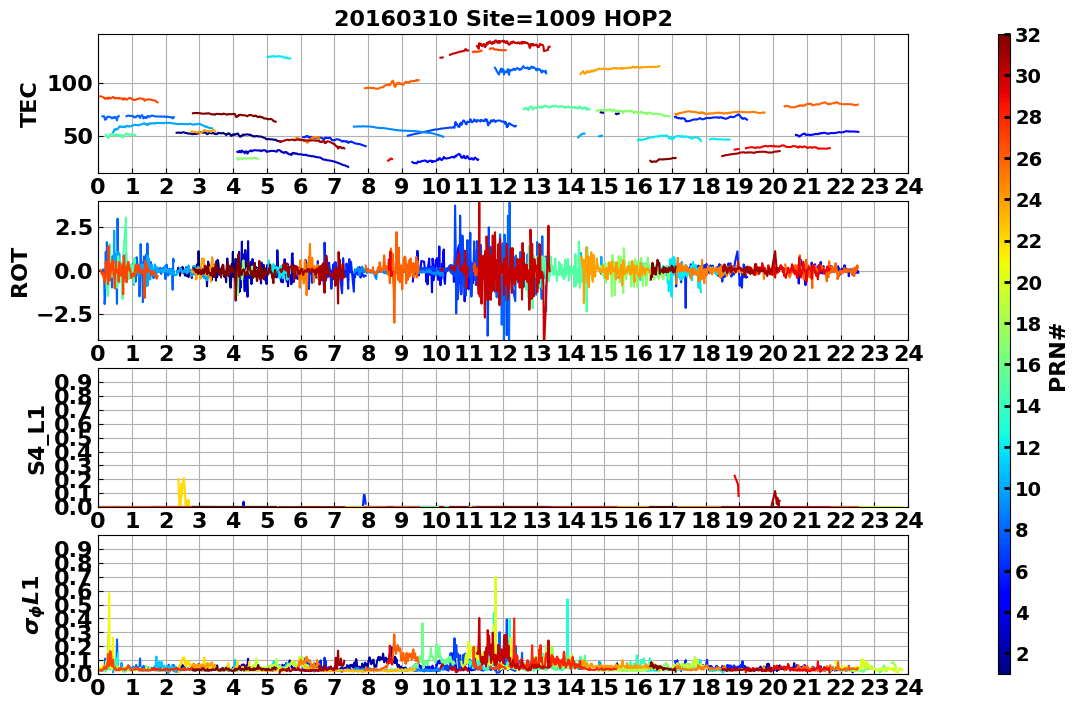
Task: Click hour 6 tick under ROT panel
Action: pos(300,354)
